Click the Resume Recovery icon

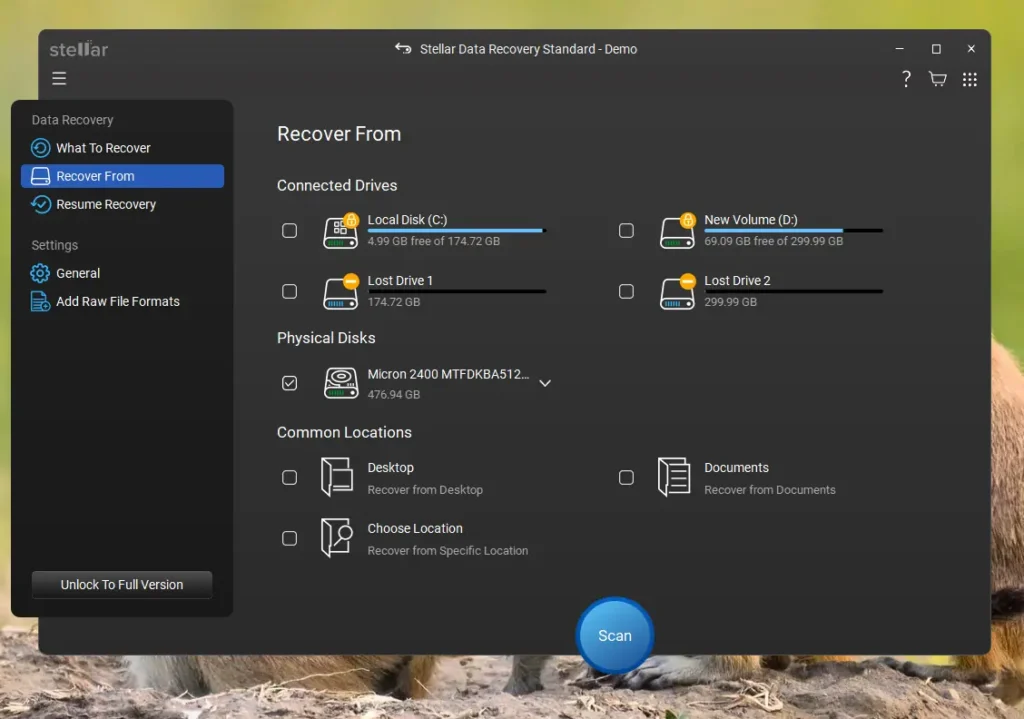click(x=39, y=204)
